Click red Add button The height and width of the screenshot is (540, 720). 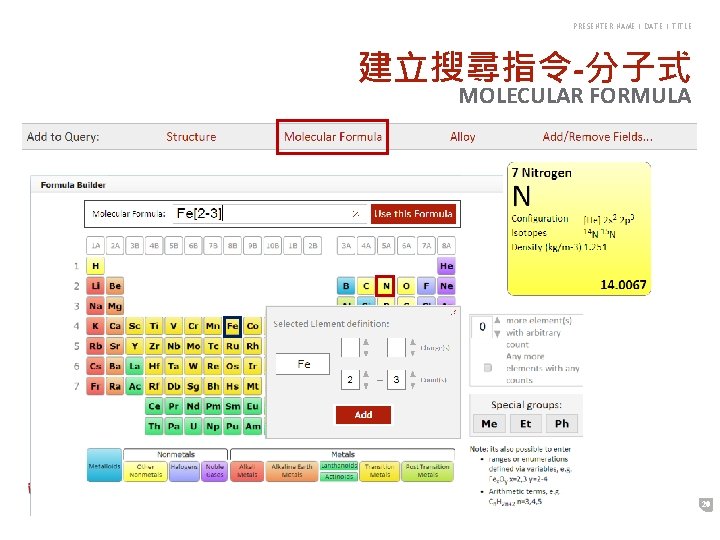[363, 415]
